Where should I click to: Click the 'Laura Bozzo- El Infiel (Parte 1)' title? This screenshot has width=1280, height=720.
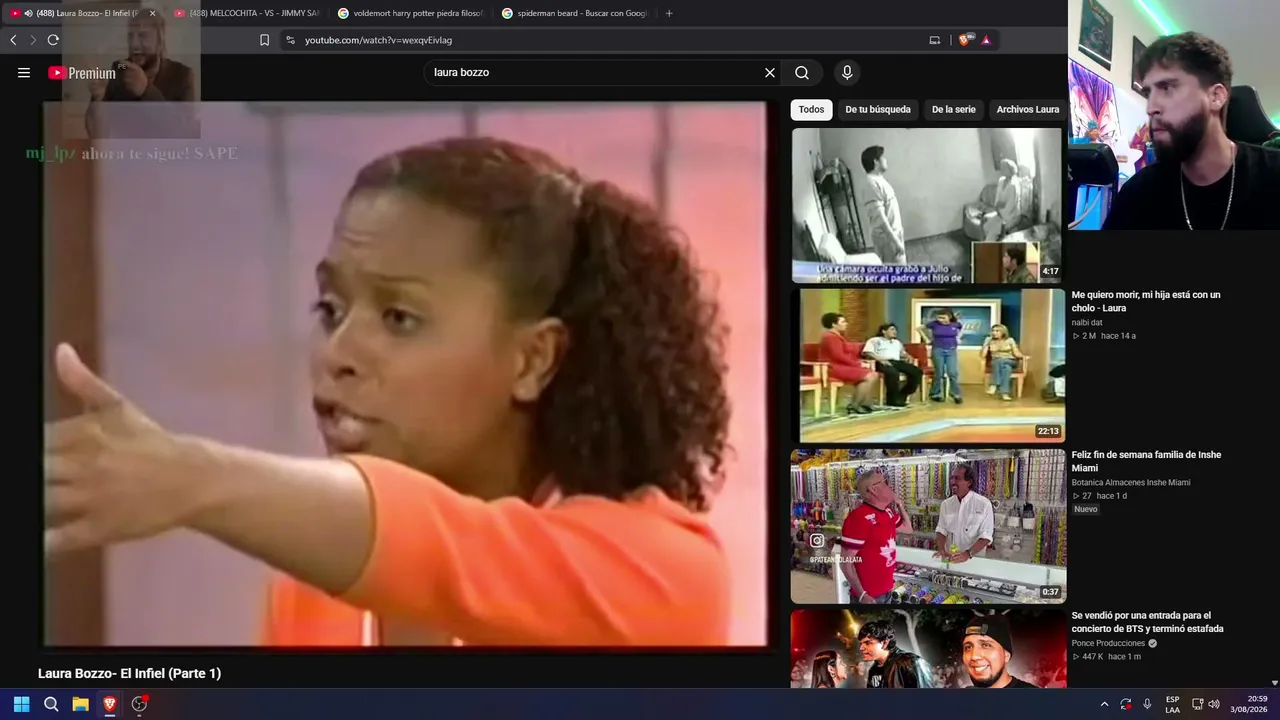click(x=129, y=674)
